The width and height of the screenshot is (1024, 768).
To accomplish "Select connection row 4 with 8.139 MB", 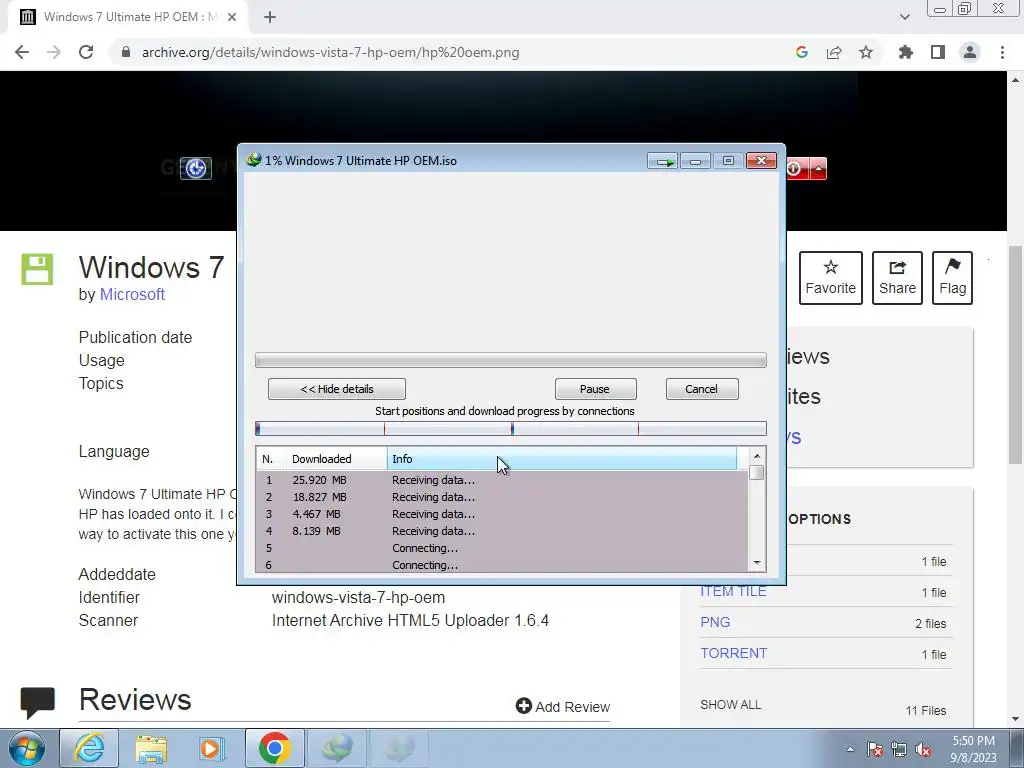I will [x=502, y=531].
